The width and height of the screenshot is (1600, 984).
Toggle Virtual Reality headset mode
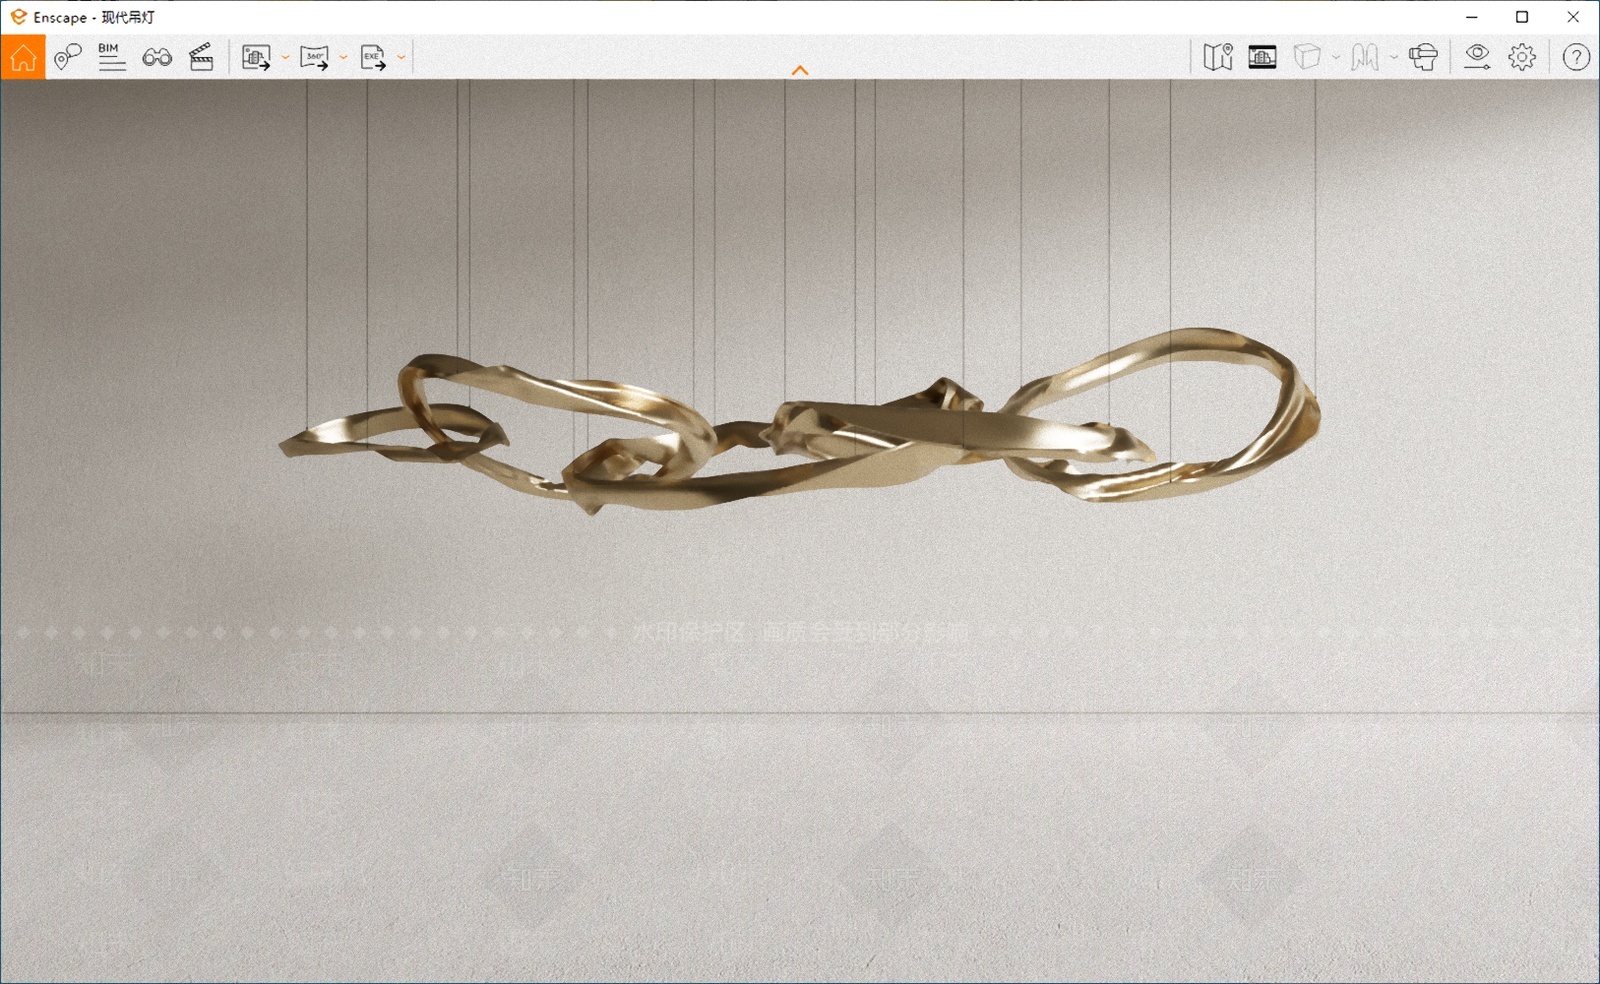click(x=1423, y=57)
